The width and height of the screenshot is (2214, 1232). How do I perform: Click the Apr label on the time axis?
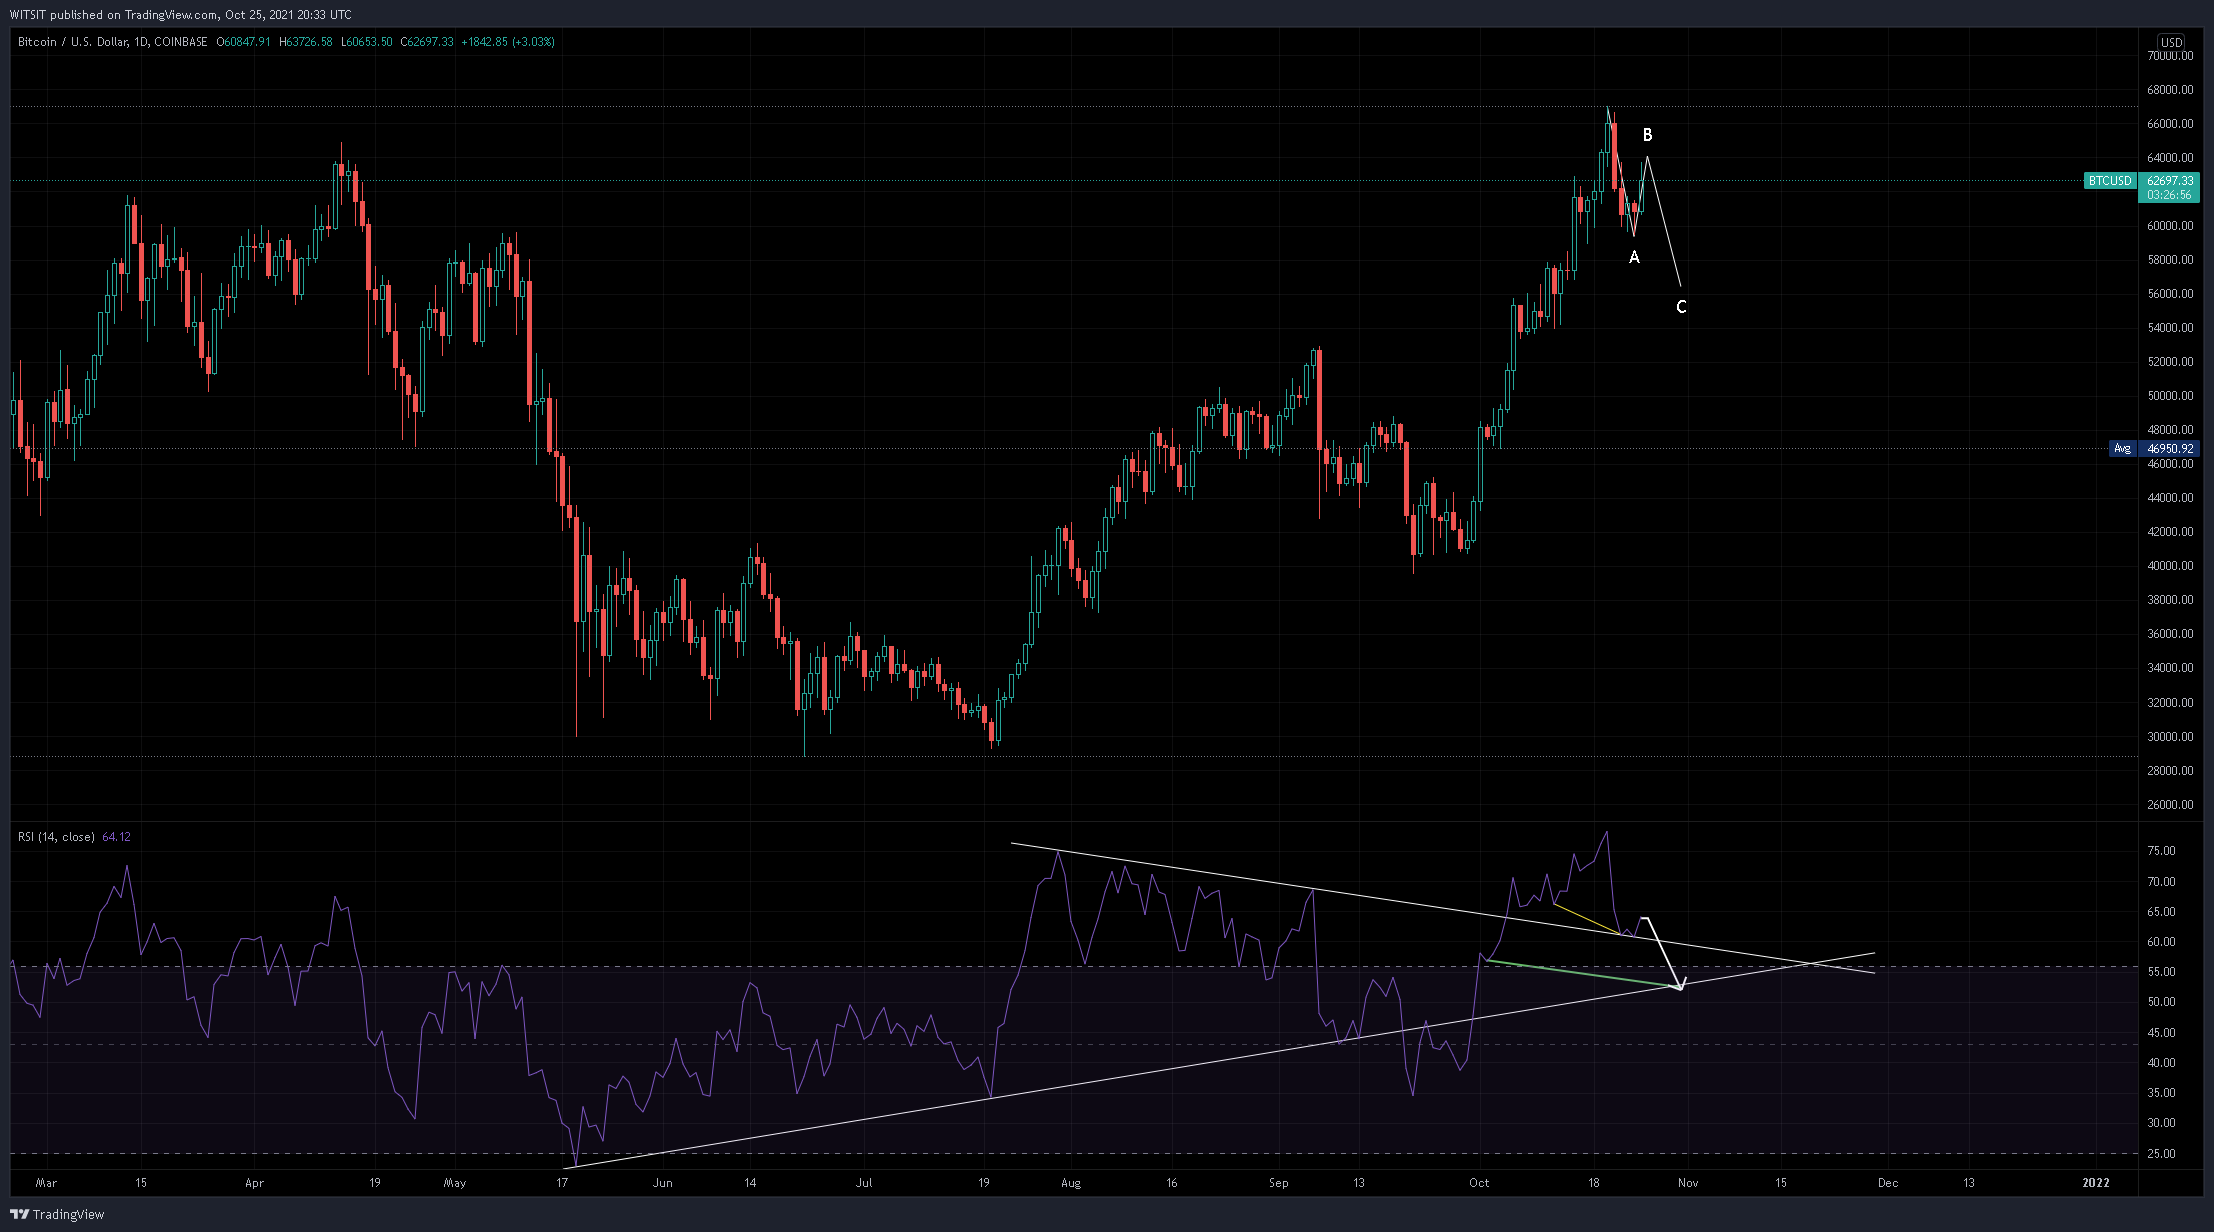(x=255, y=1183)
